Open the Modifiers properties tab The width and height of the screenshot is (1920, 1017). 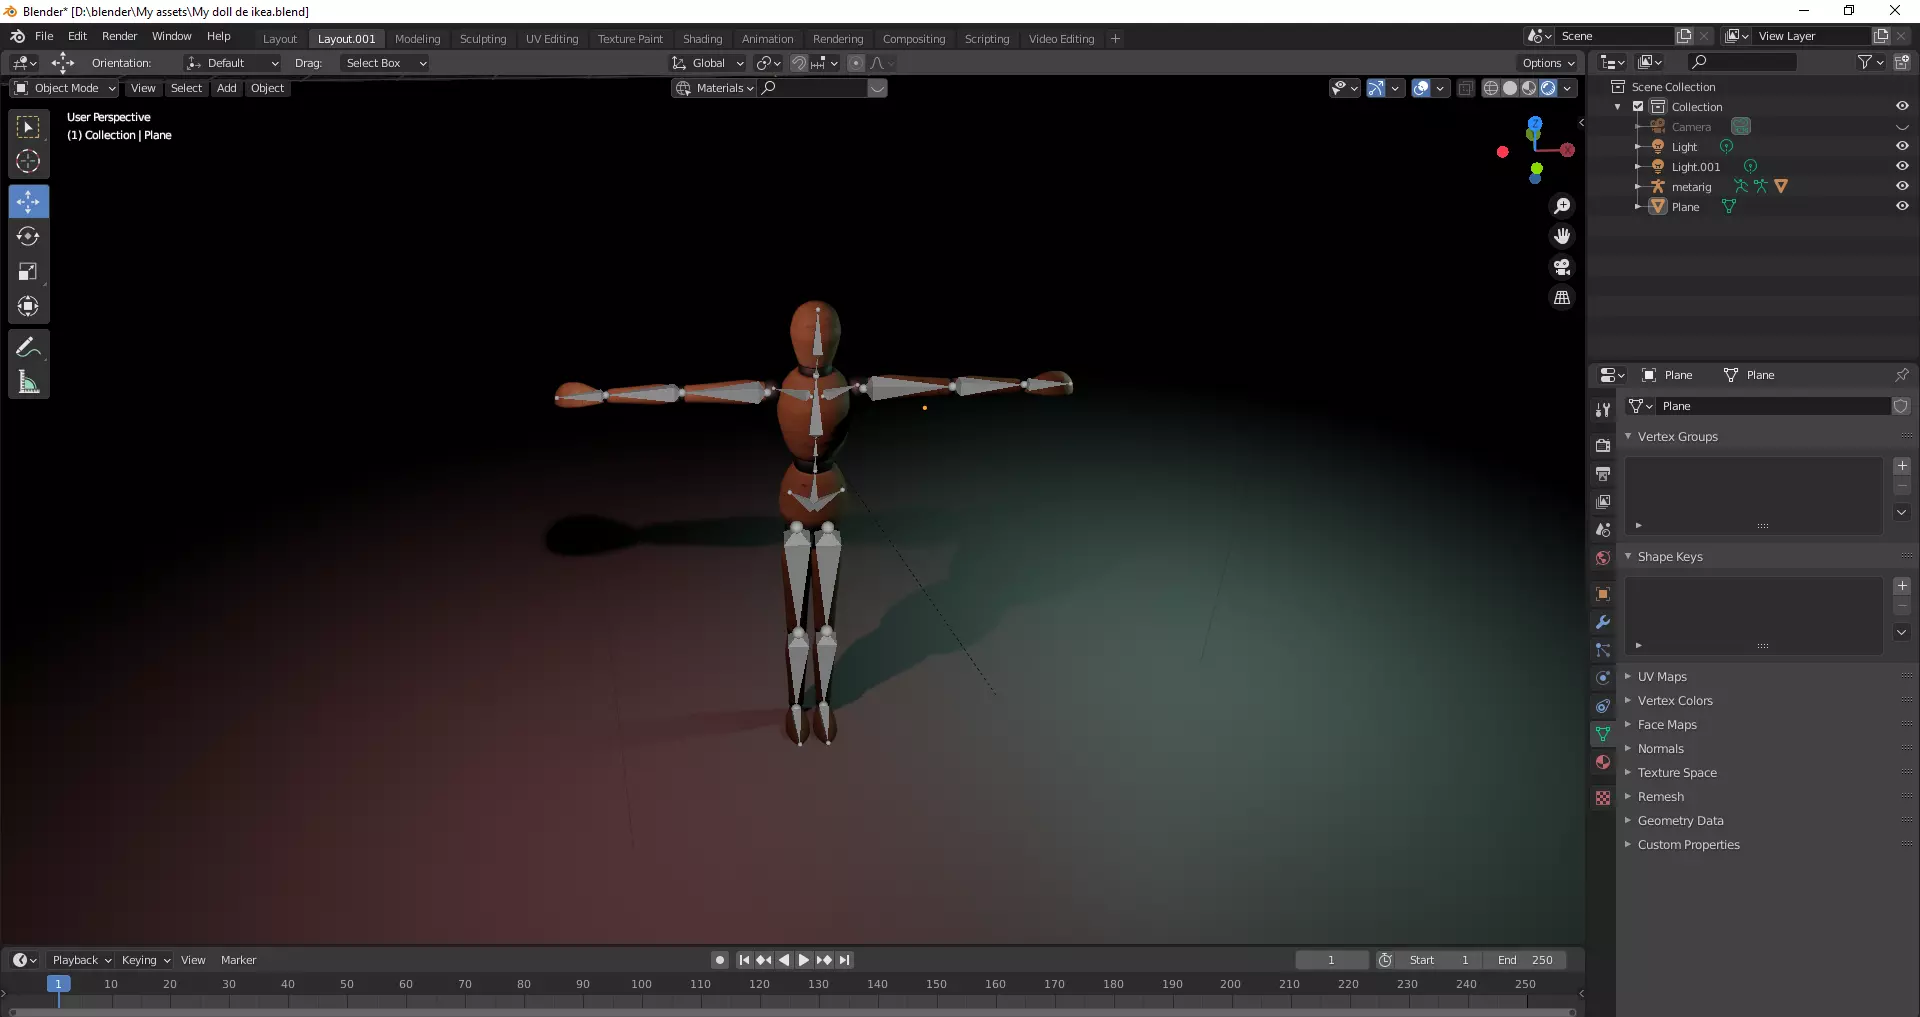[x=1603, y=622]
